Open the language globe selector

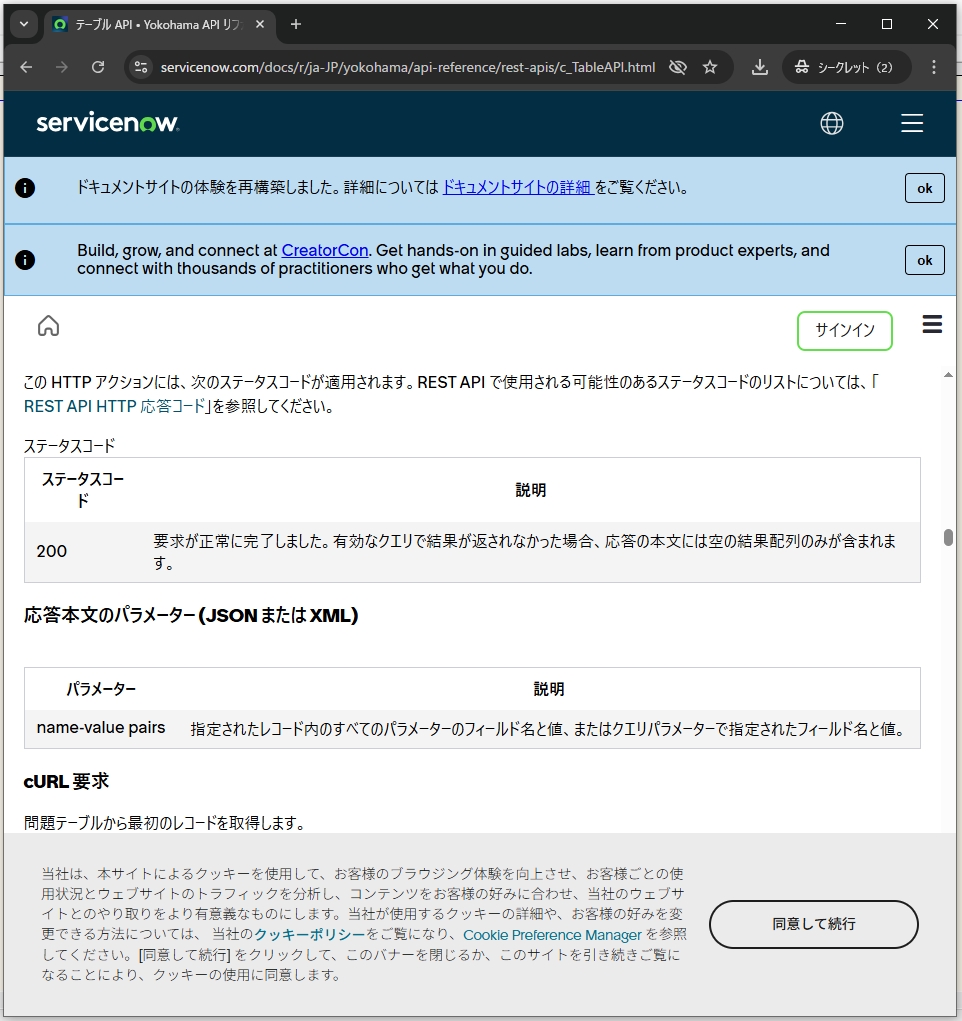tap(832, 123)
